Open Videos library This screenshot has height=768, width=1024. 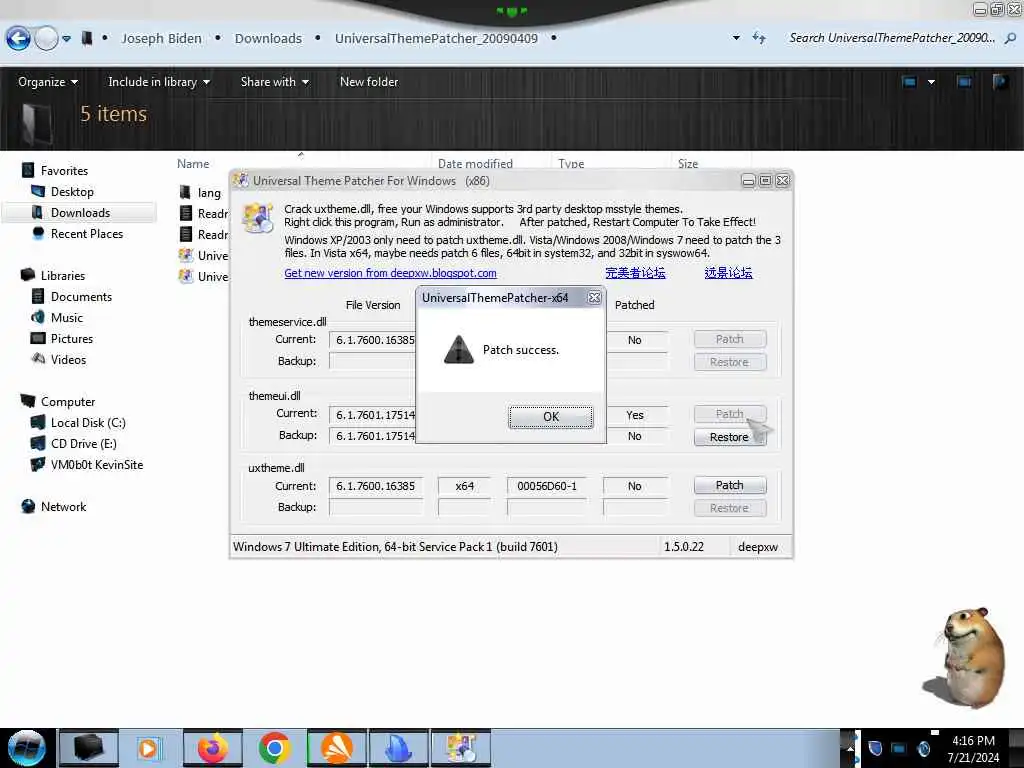click(68, 359)
